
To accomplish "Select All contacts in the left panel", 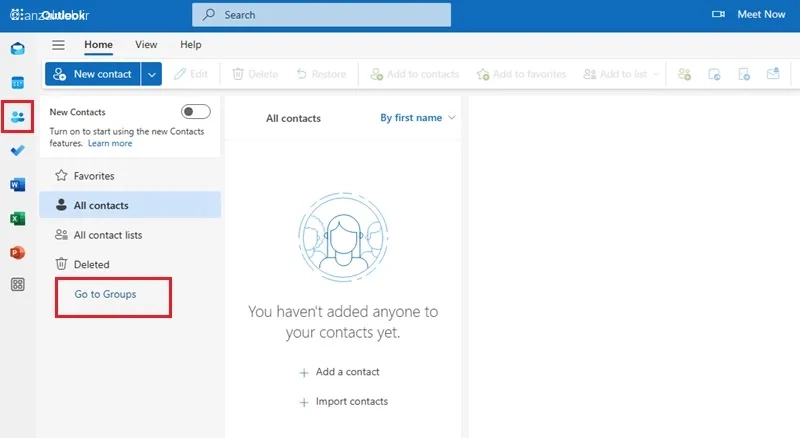I will pyautogui.click(x=130, y=205).
